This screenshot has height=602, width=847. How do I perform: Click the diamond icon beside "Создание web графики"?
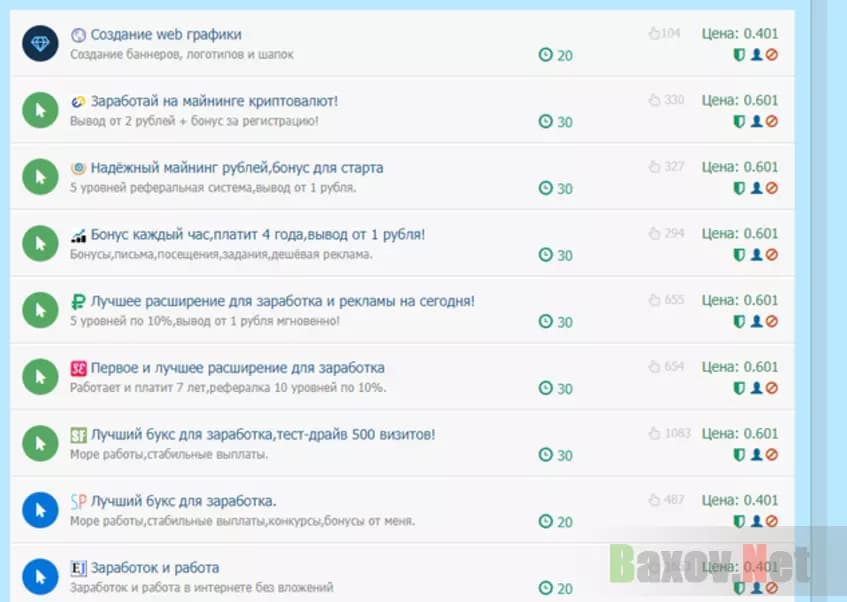38,43
